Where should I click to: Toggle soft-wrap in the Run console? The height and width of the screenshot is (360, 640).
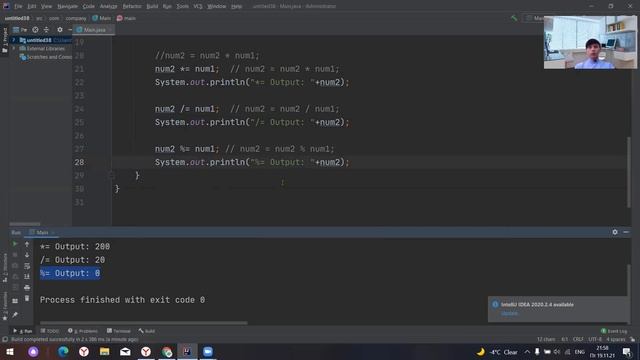click(27, 266)
